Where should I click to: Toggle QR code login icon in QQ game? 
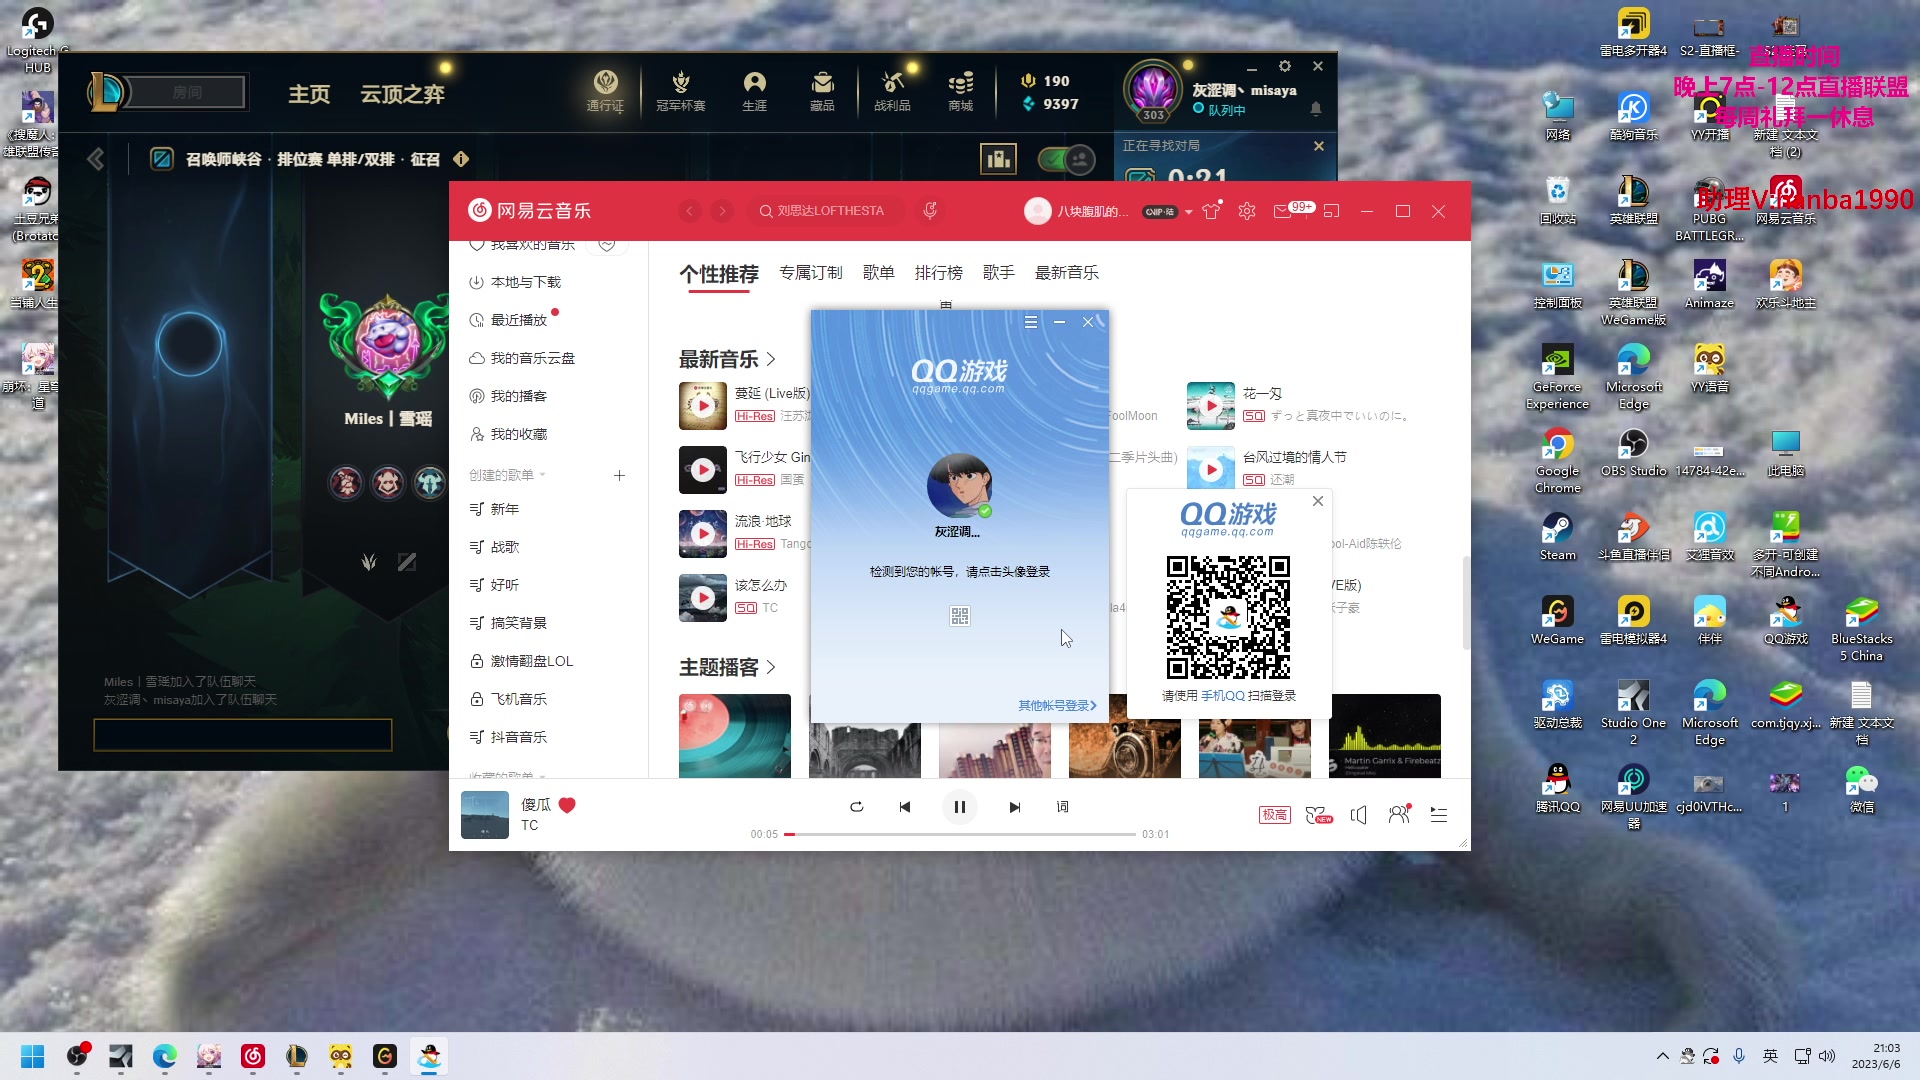[959, 616]
